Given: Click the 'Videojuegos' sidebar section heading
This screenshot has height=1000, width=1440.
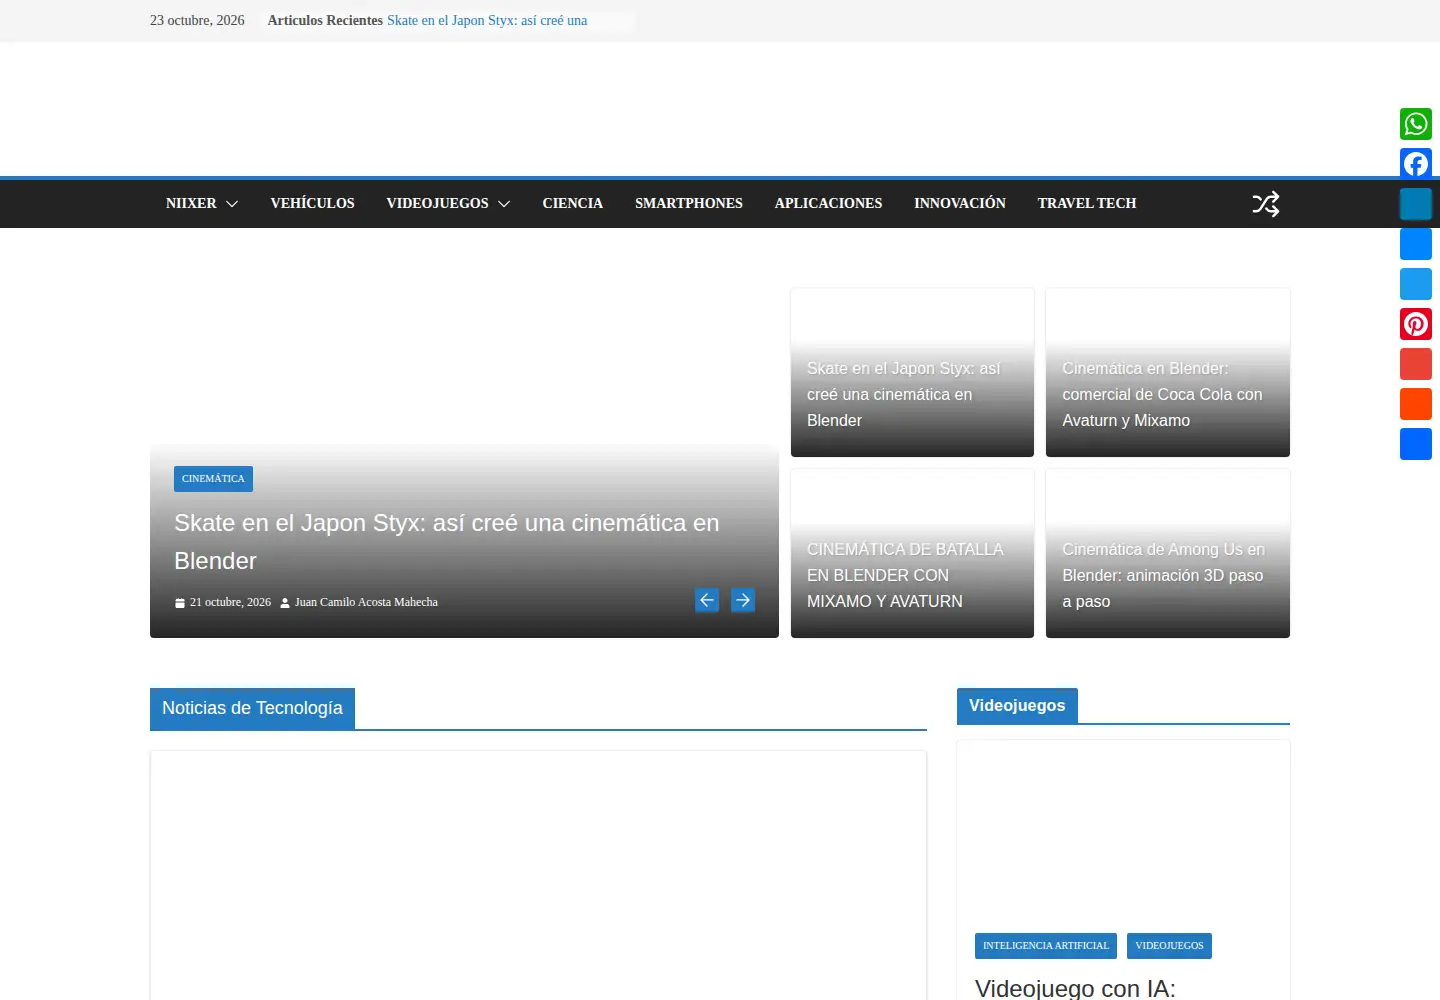Looking at the screenshot, I should 1017,705.
